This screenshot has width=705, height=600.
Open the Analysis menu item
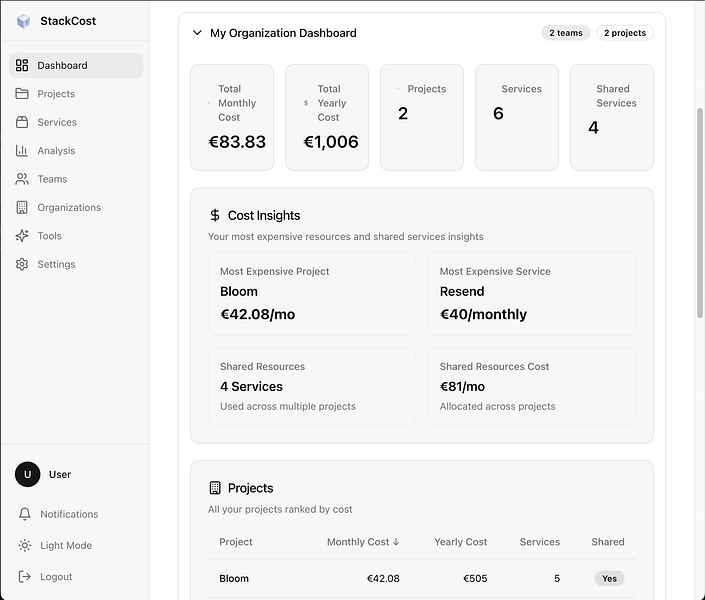click(56, 151)
